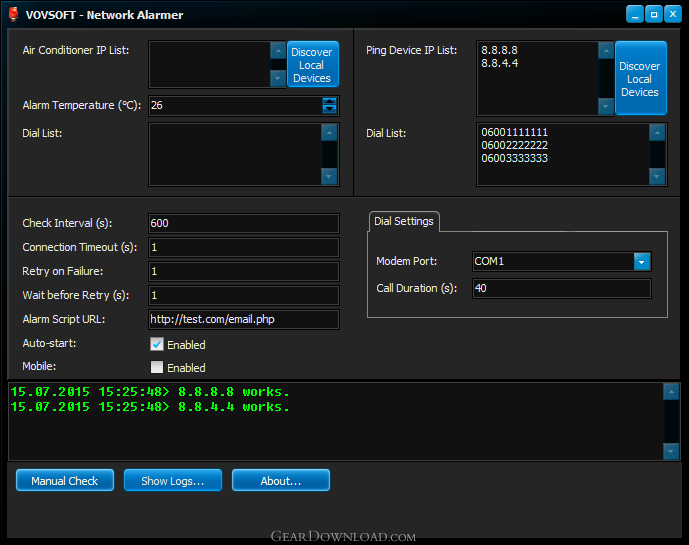
Task: Click the red alarm app icon in title bar
Action: tap(14, 15)
